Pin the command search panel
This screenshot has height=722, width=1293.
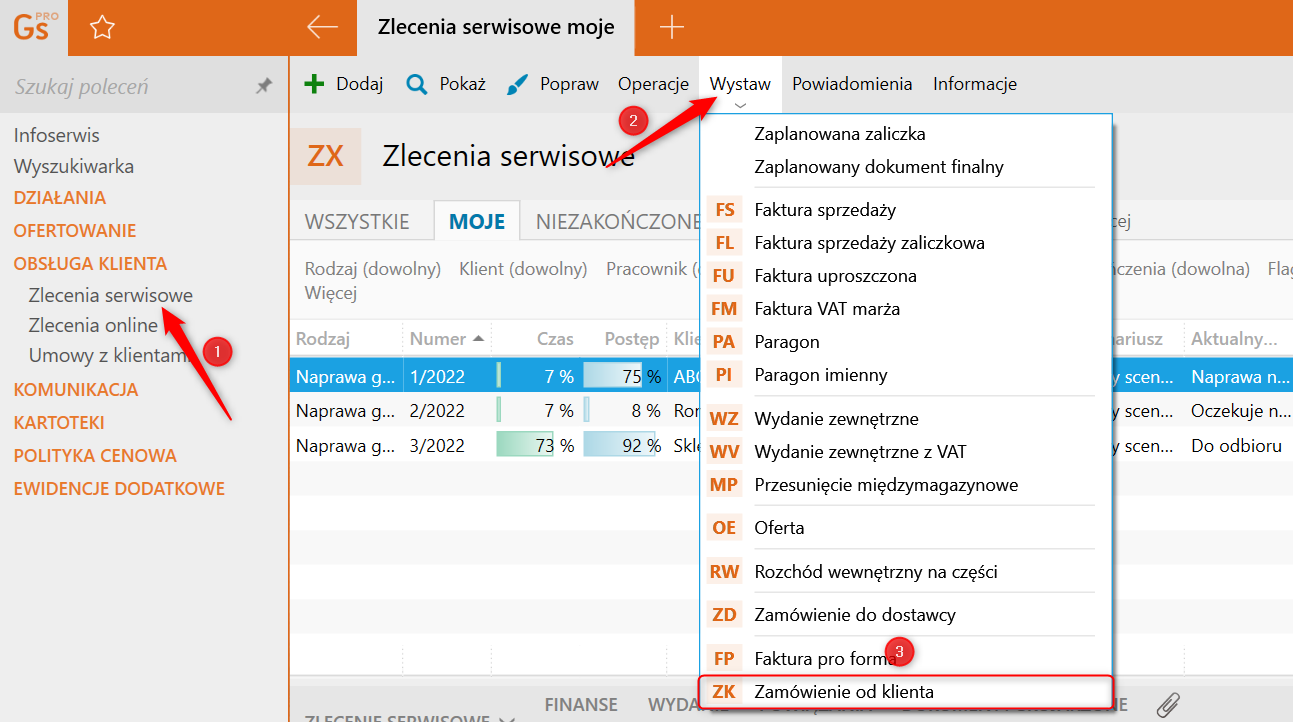pyautogui.click(x=264, y=87)
